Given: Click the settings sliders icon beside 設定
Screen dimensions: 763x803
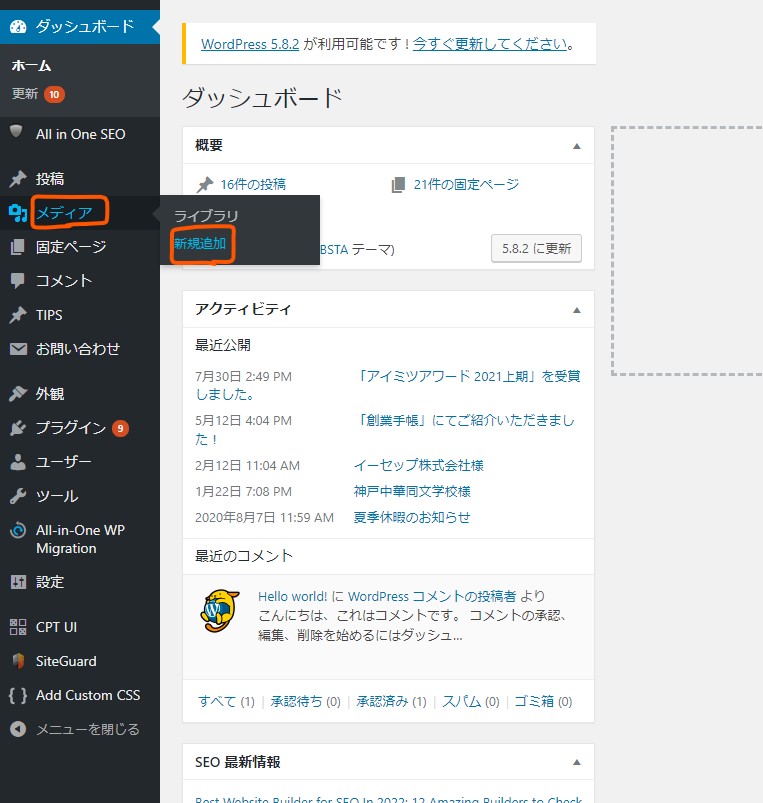Looking at the screenshot, I should [x=18, y=582].
